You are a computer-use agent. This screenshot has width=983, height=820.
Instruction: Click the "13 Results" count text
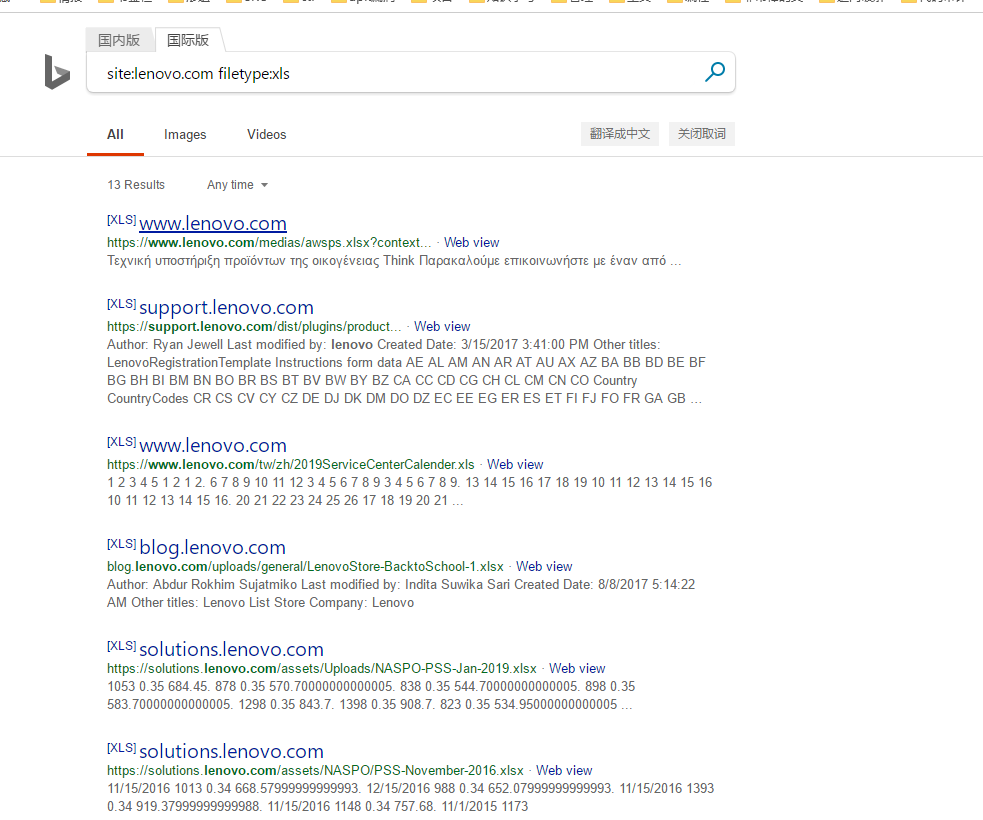pyautogui.click(x=136, y=185)
